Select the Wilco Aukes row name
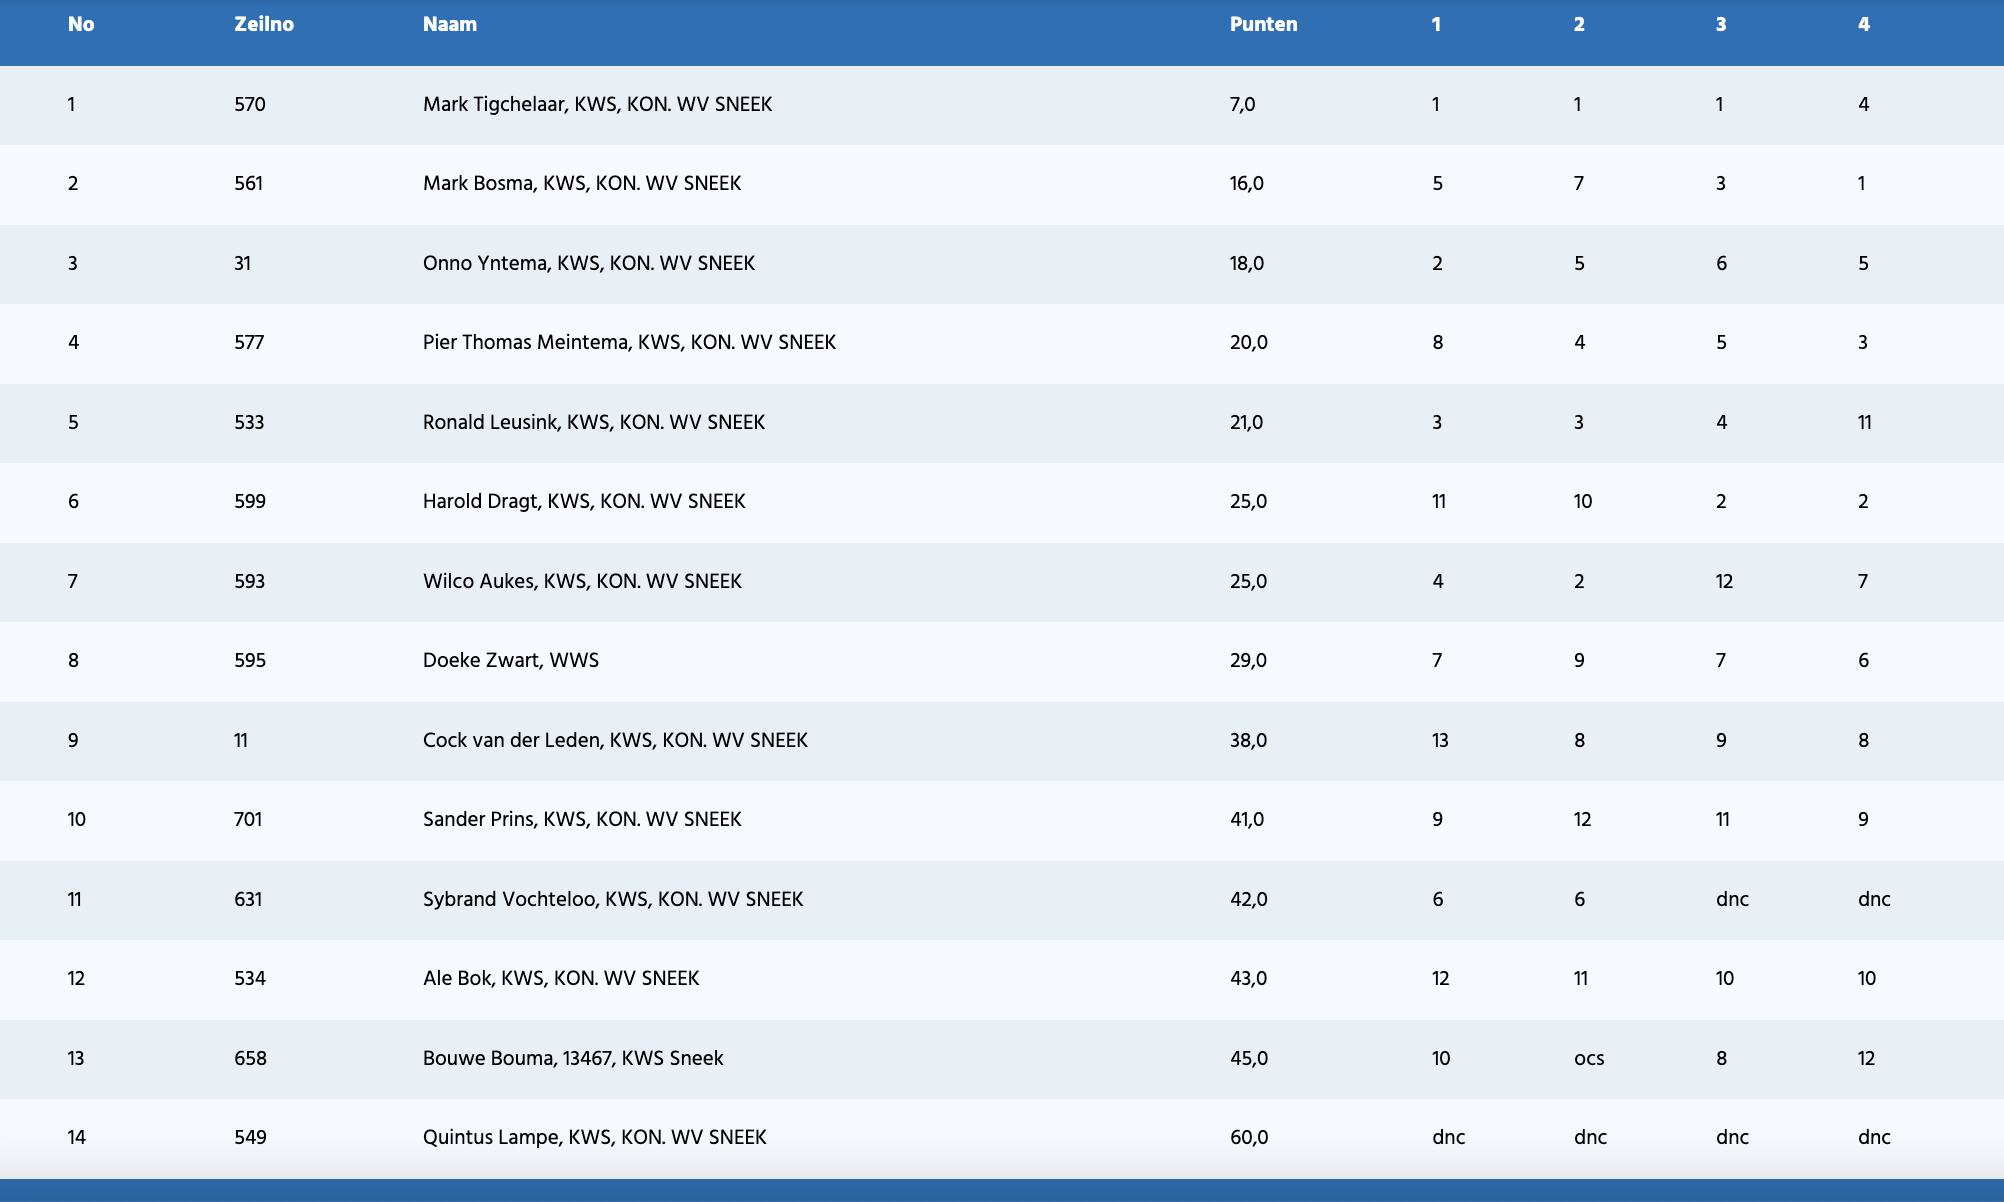Screen dimensions: 2004x1202 [x=582, y=582]
